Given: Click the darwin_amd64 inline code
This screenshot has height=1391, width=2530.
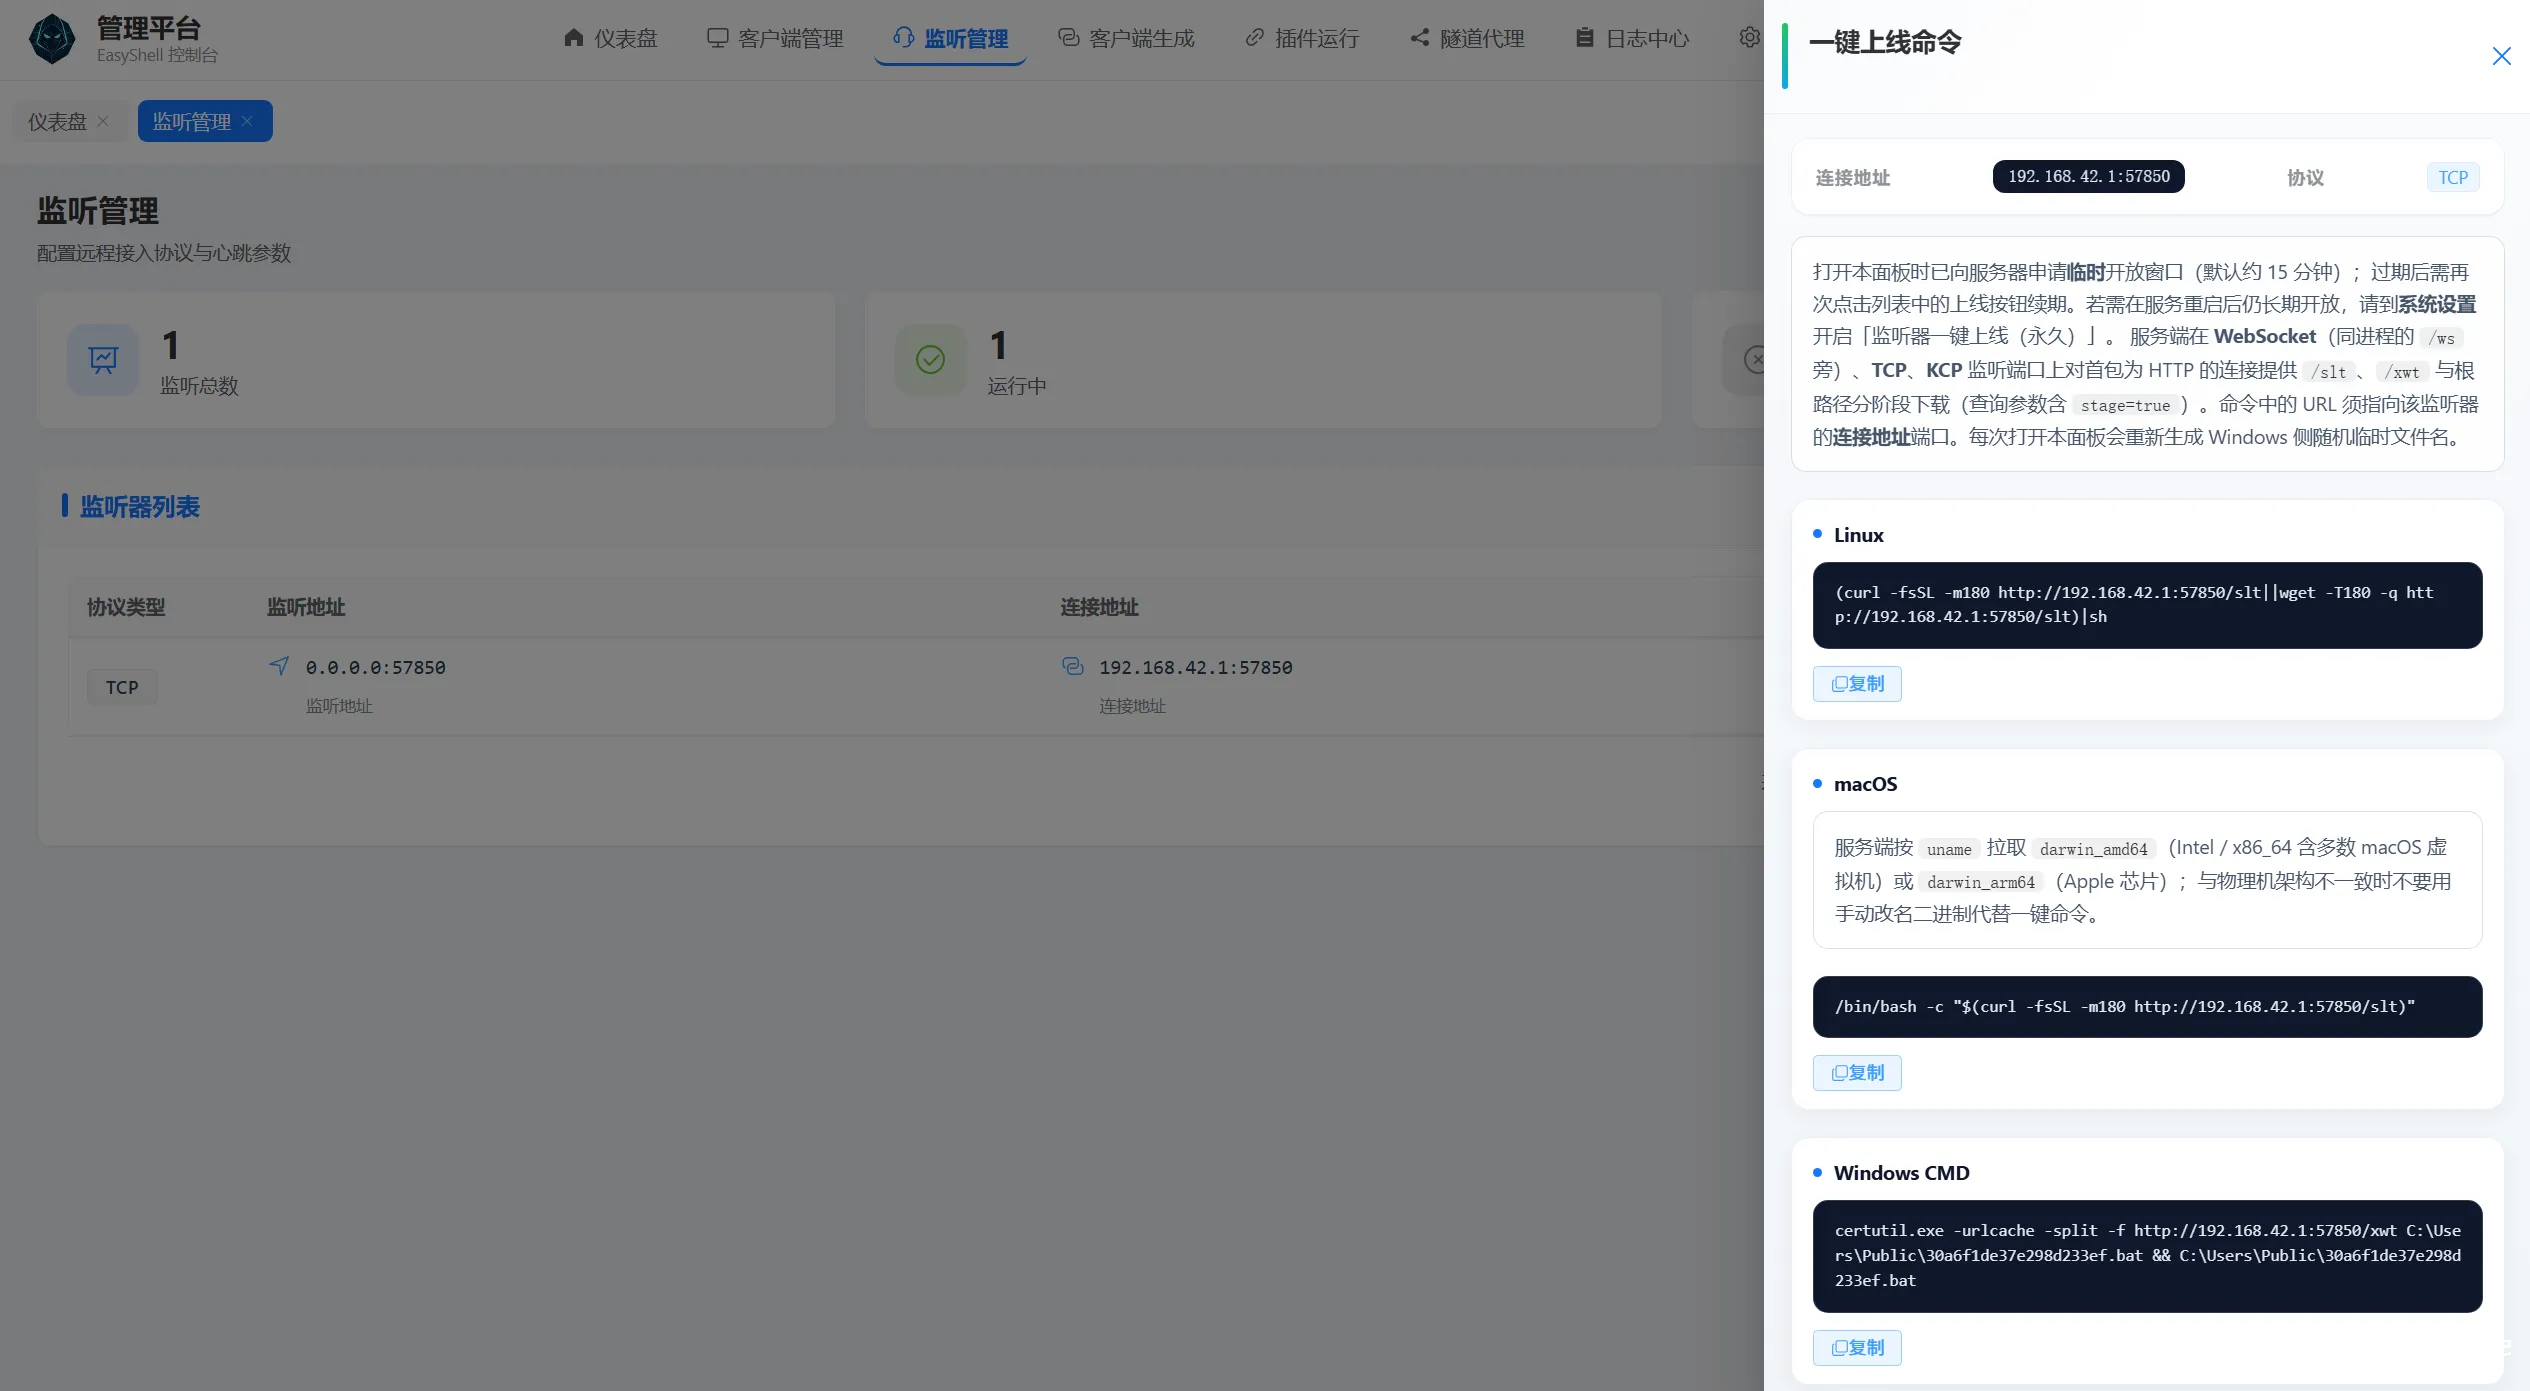Looking at the screenshot, I should tap(2093, 849).
